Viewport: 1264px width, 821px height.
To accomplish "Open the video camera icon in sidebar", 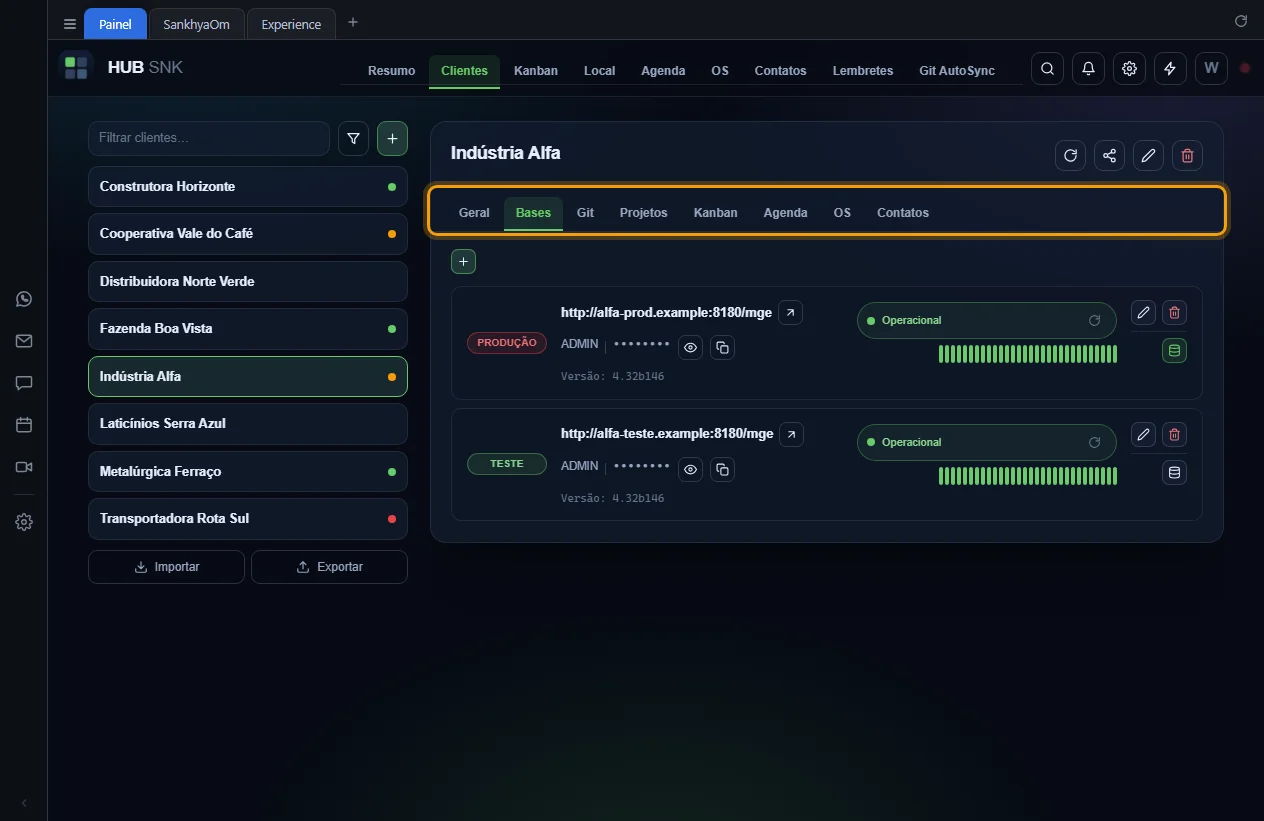I will [x=24, y=467].
